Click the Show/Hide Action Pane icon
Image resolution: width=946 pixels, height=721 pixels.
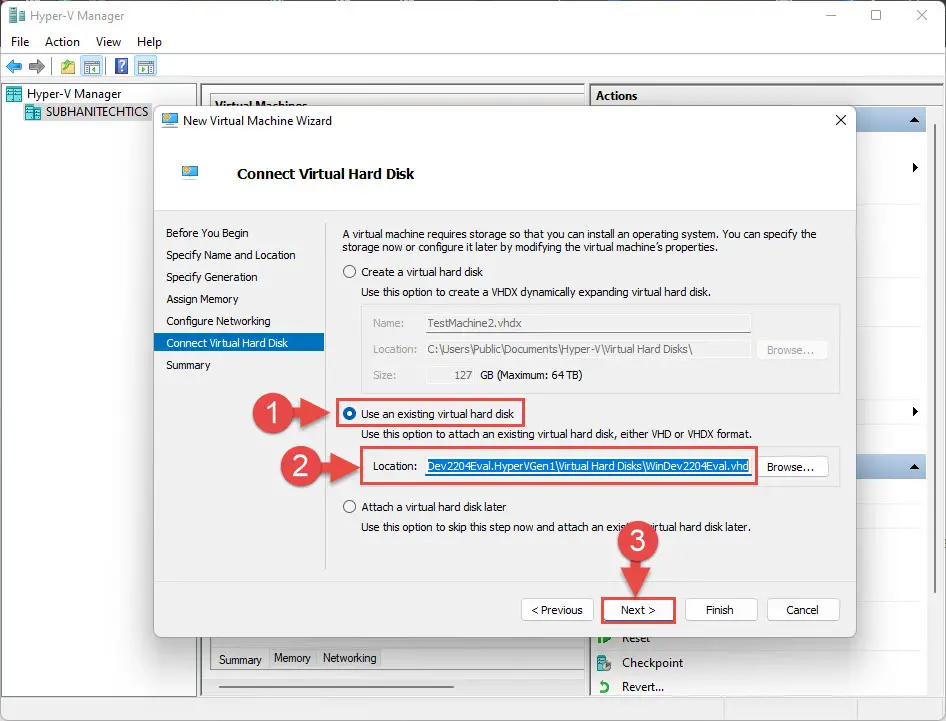click(x=146, y=66)
